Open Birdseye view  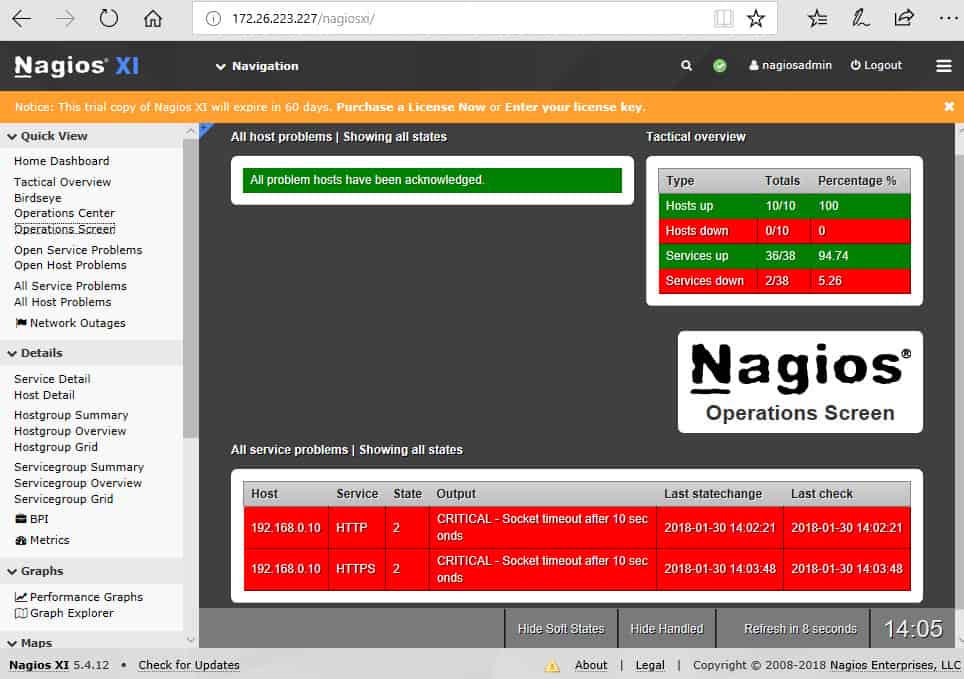pyautogui.click(x=38, y=198)
